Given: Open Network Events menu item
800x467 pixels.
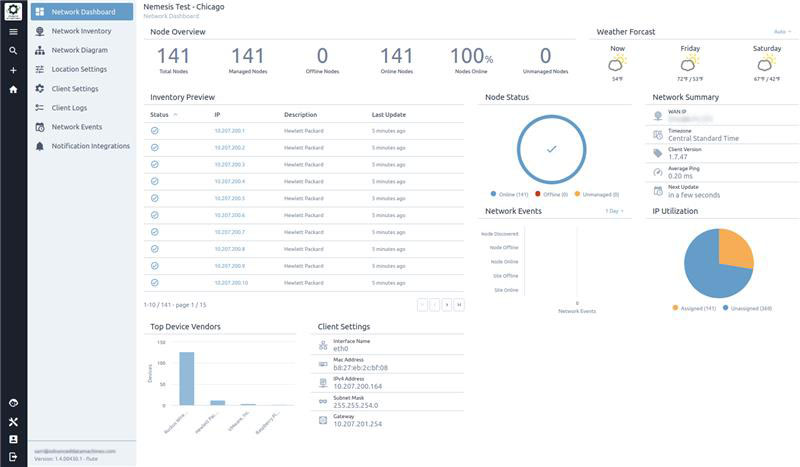Looking at the screenshot, I should pyautogui.click(x=82, y=127).
